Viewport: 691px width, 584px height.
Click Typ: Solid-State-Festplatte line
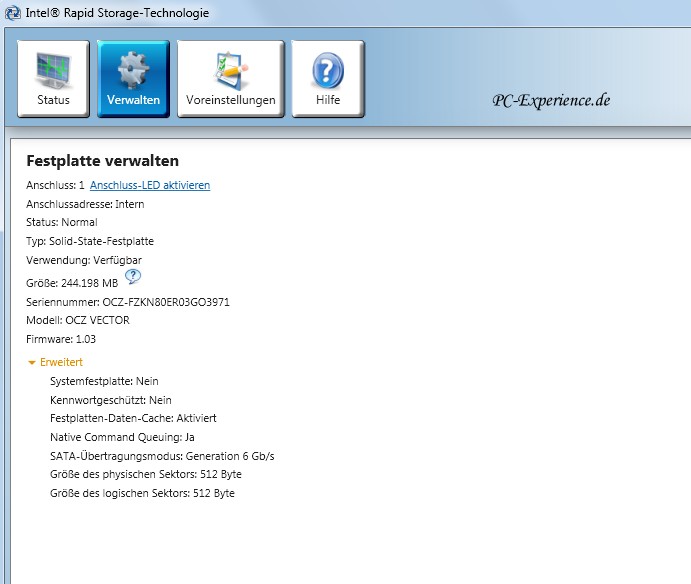(x=90, y=241)
